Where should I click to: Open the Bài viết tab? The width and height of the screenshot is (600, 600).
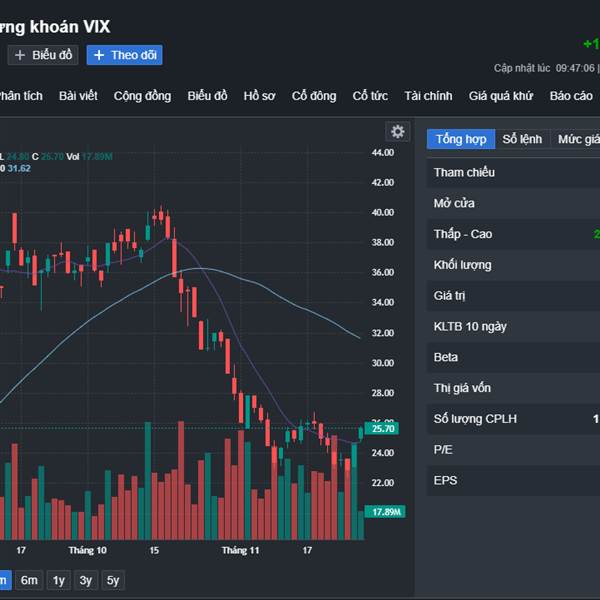[x=78, y=96]
